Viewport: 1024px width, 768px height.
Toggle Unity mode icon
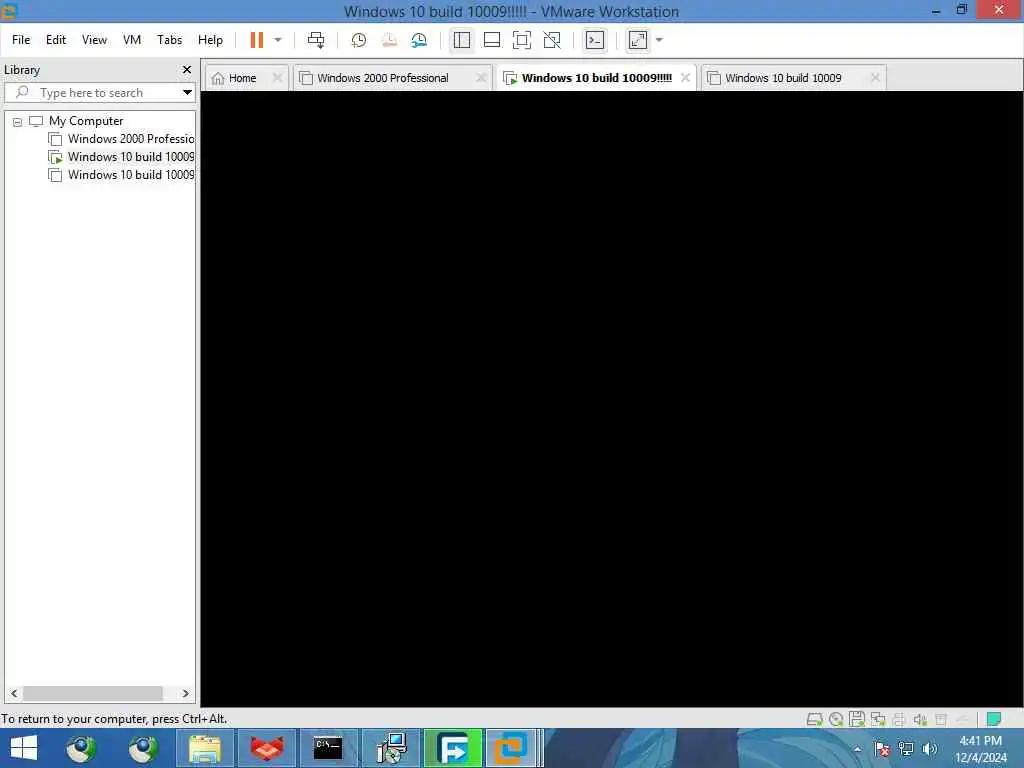pos(552,40)
